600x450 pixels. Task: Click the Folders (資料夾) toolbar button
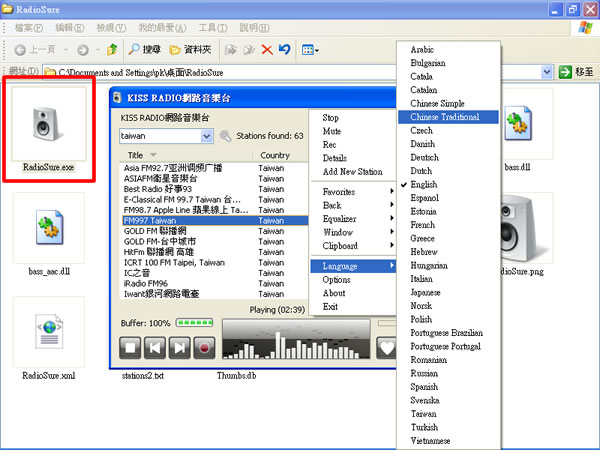click(190, 49)
